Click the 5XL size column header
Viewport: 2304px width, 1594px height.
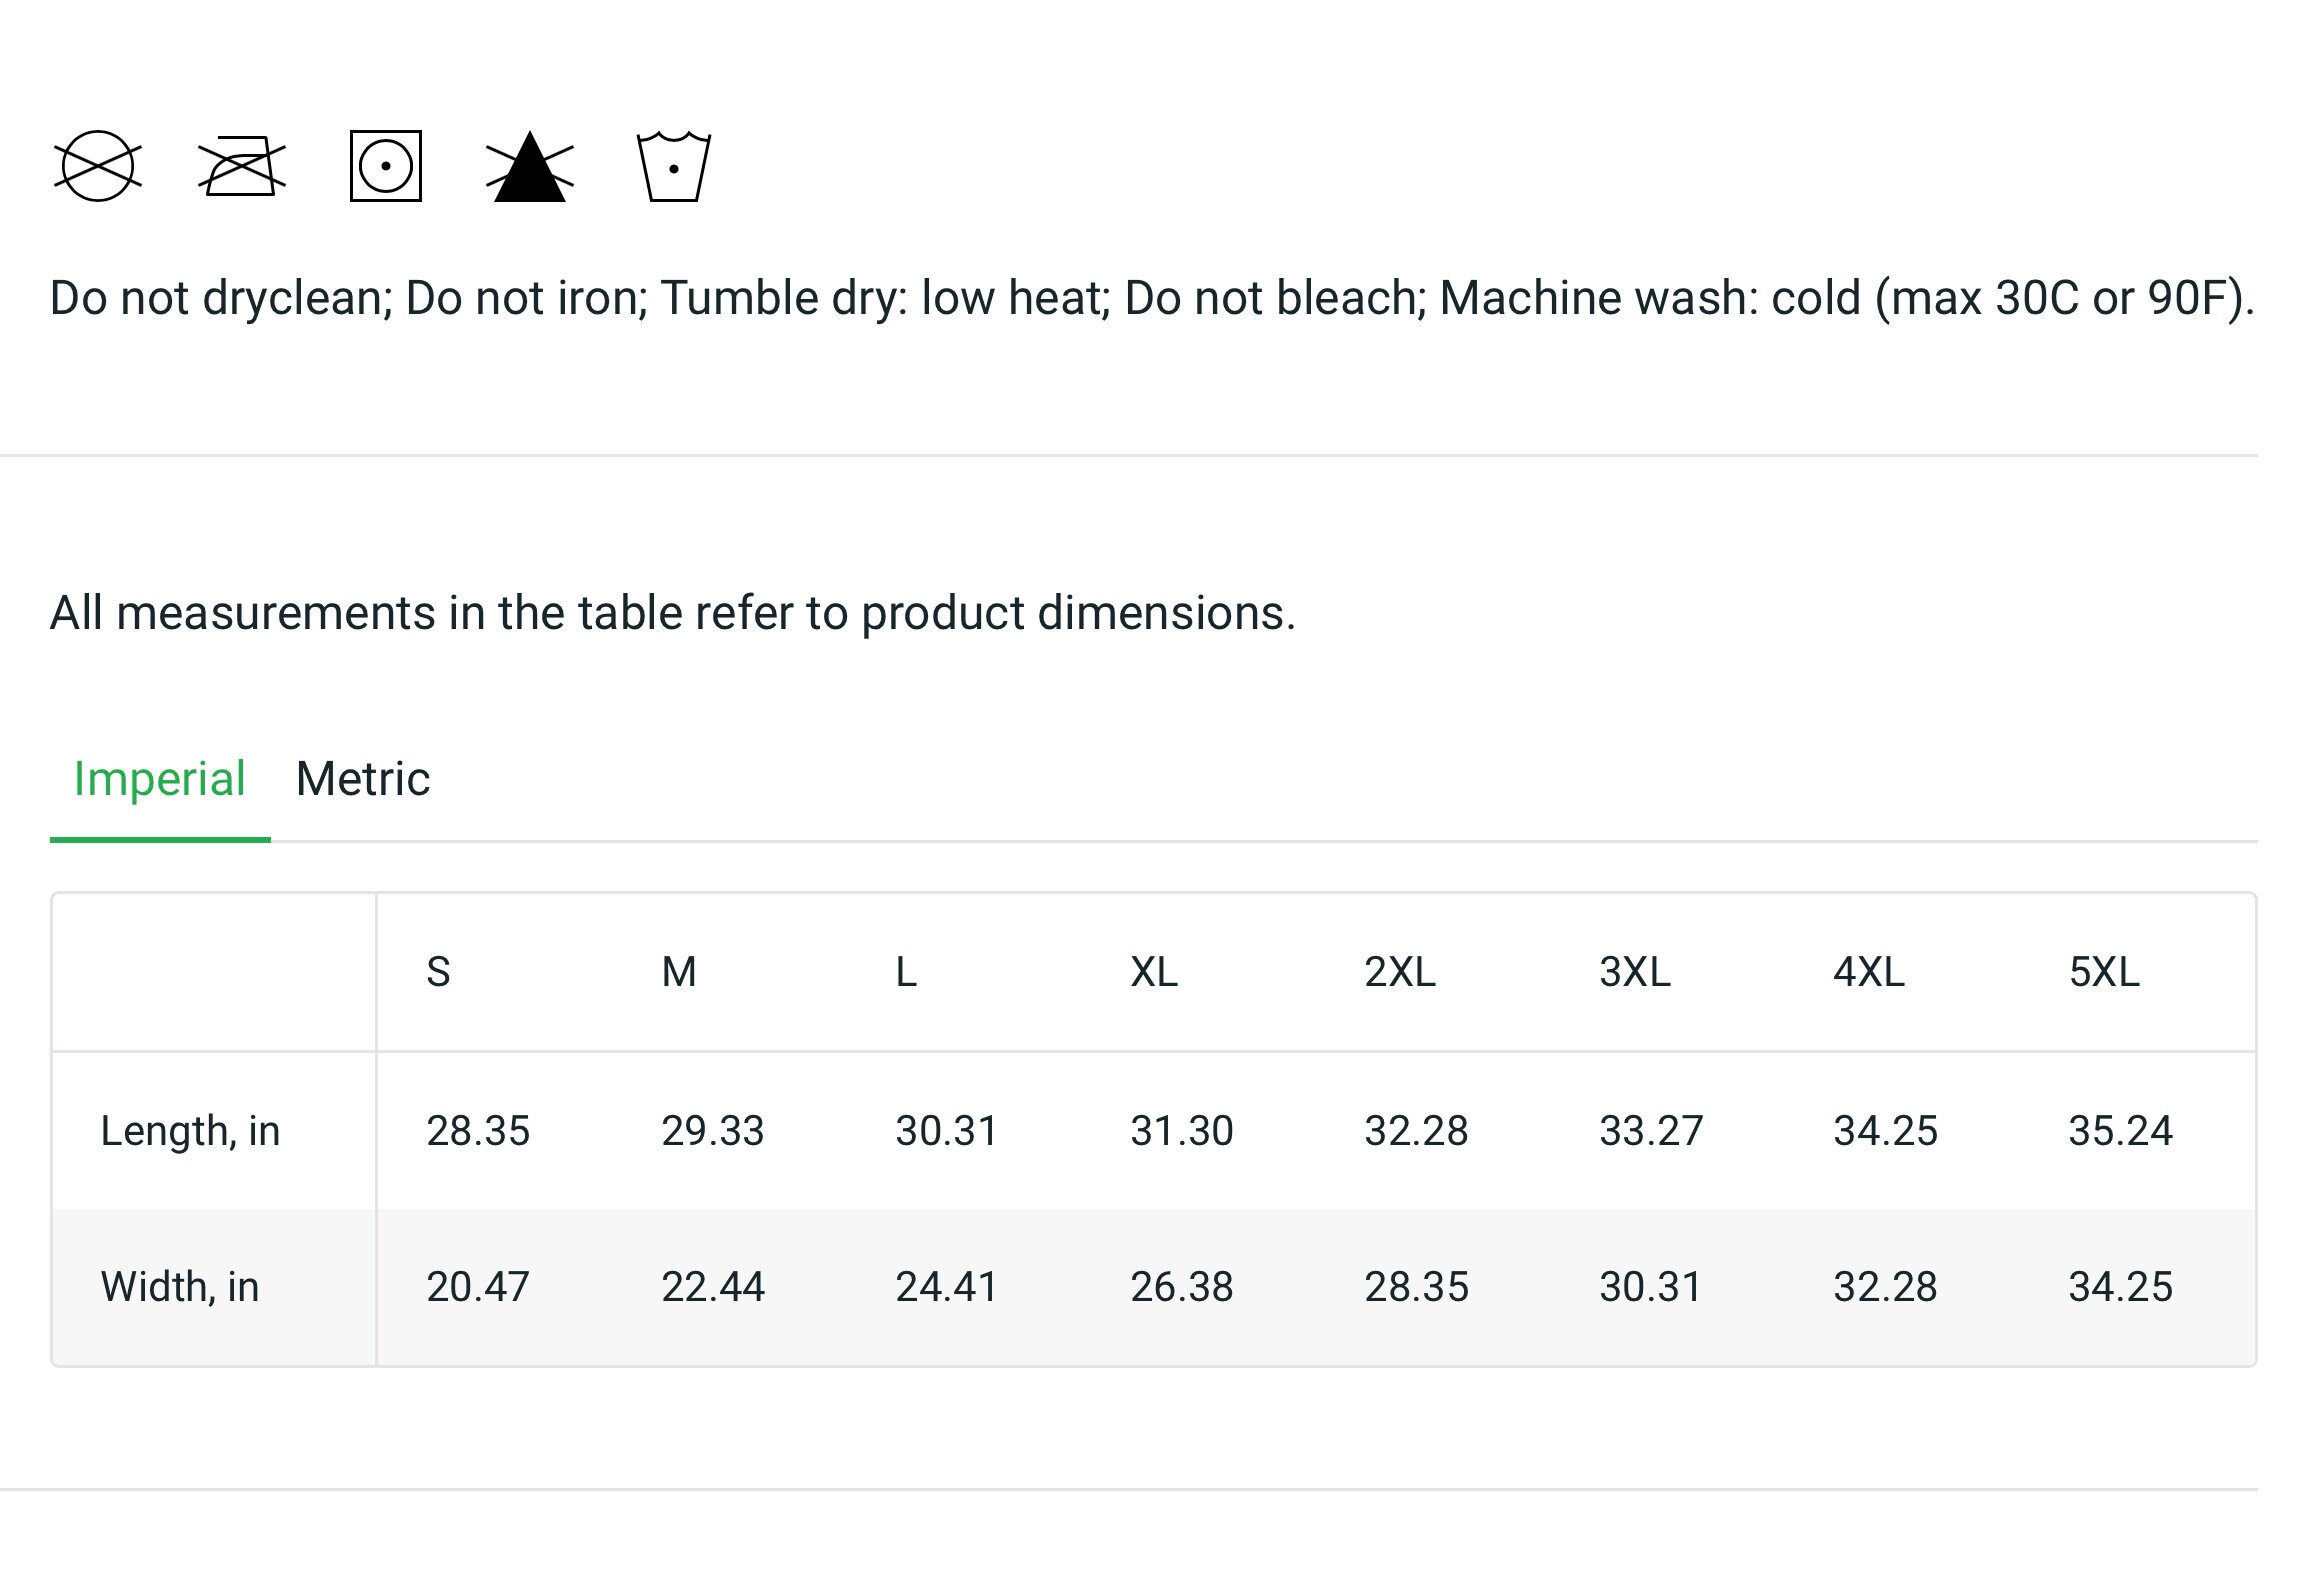pyautogui.click(x=2104, y=972)
